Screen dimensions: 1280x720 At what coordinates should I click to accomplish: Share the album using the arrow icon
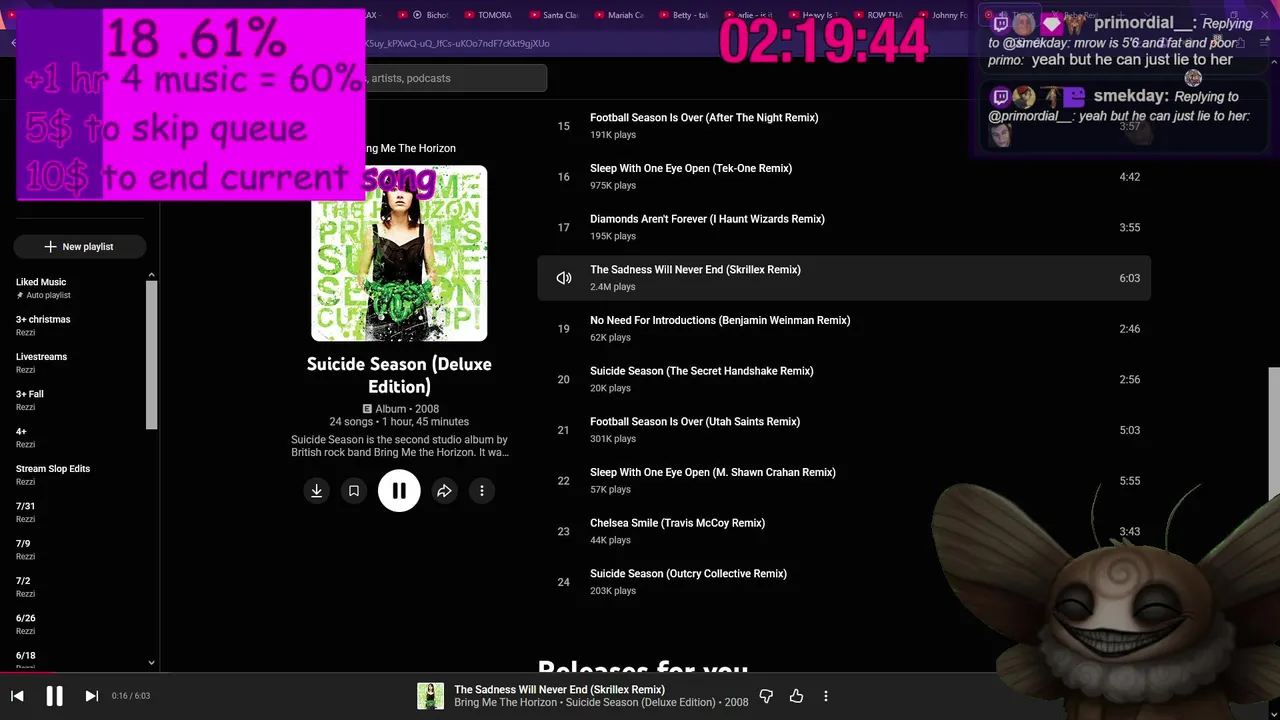click(x=444, y=491)
